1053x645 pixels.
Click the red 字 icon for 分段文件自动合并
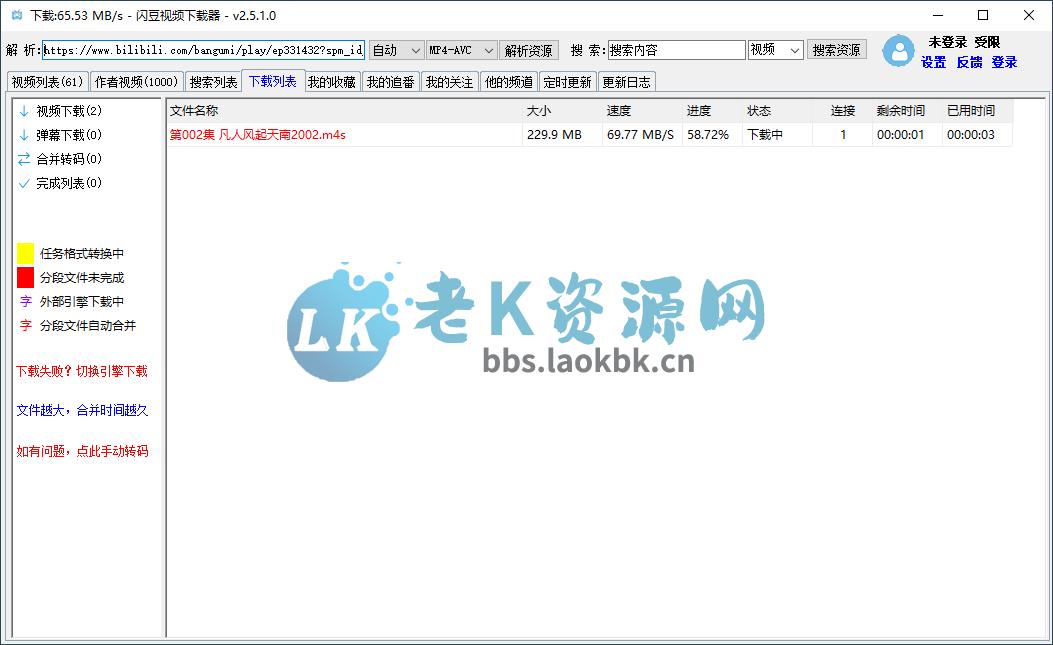(26, 326)
